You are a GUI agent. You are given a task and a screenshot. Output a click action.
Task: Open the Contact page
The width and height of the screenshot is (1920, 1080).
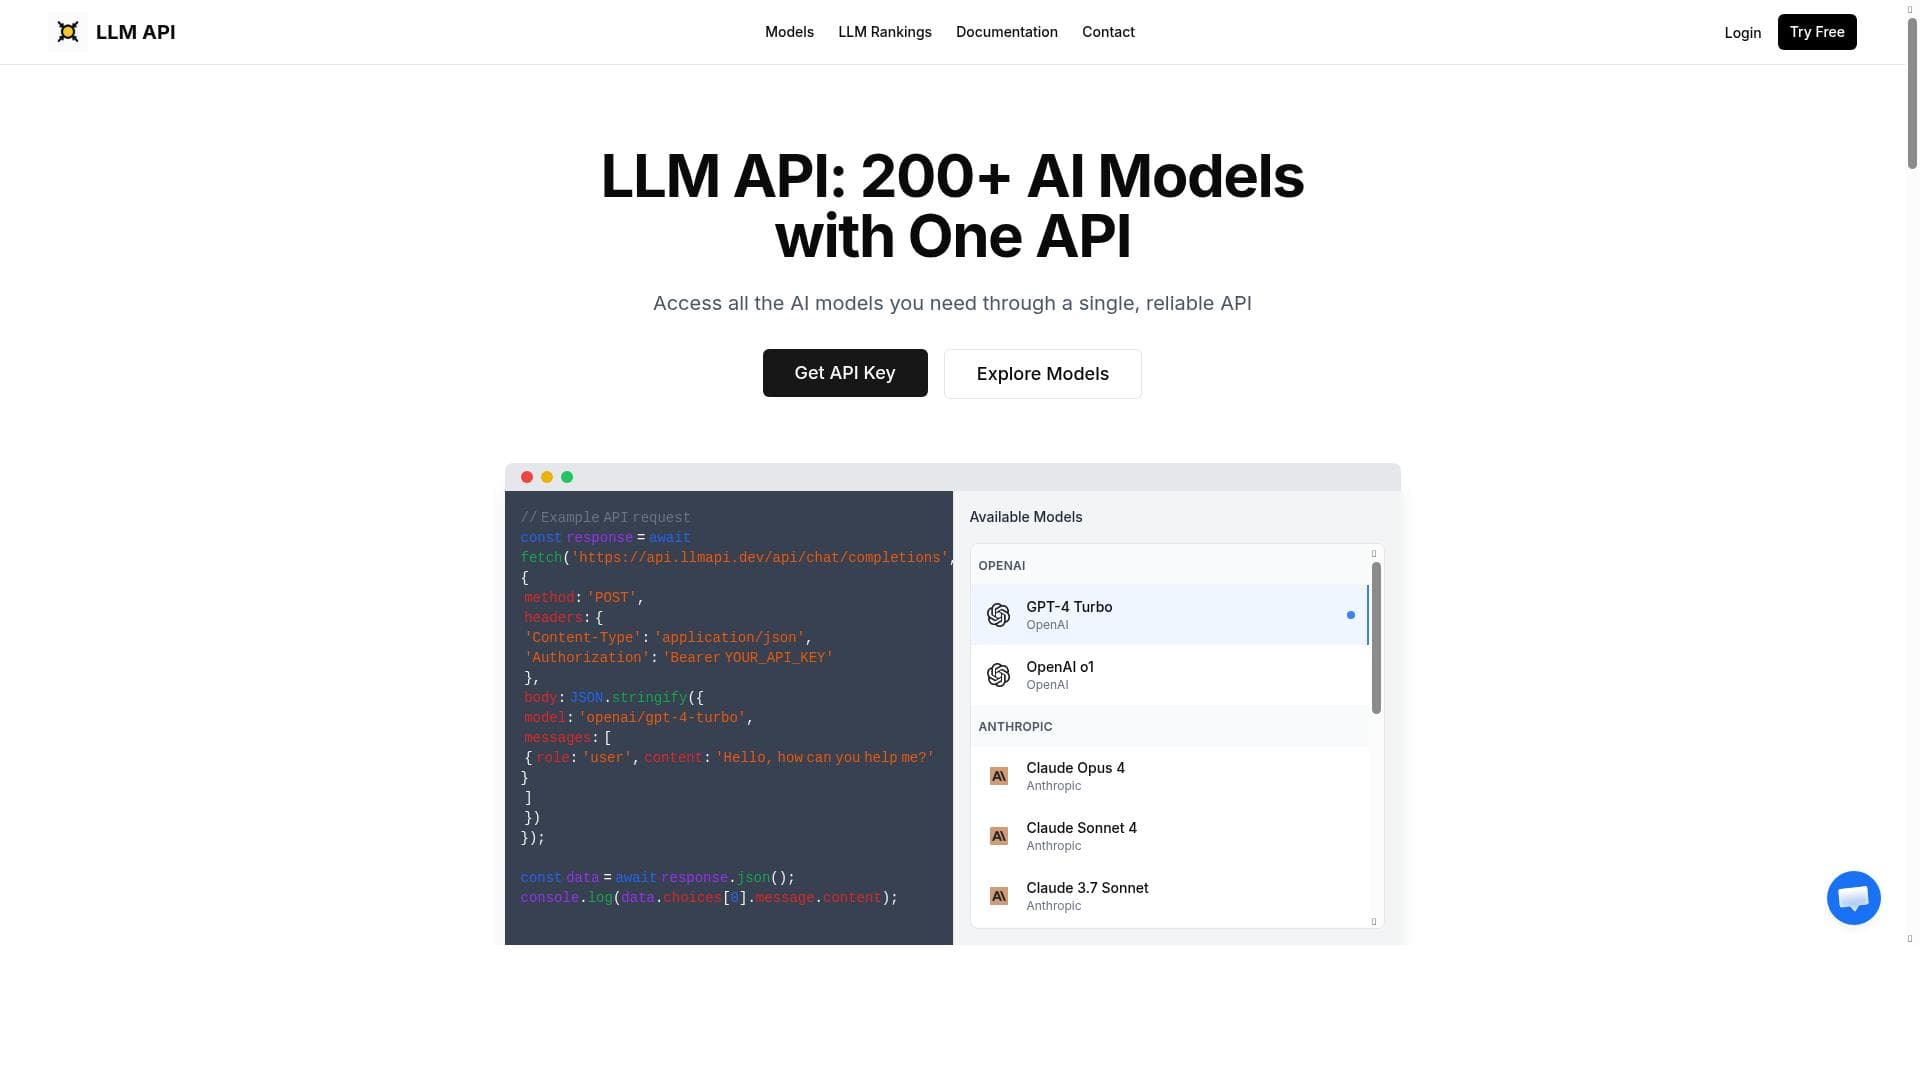1108,32
